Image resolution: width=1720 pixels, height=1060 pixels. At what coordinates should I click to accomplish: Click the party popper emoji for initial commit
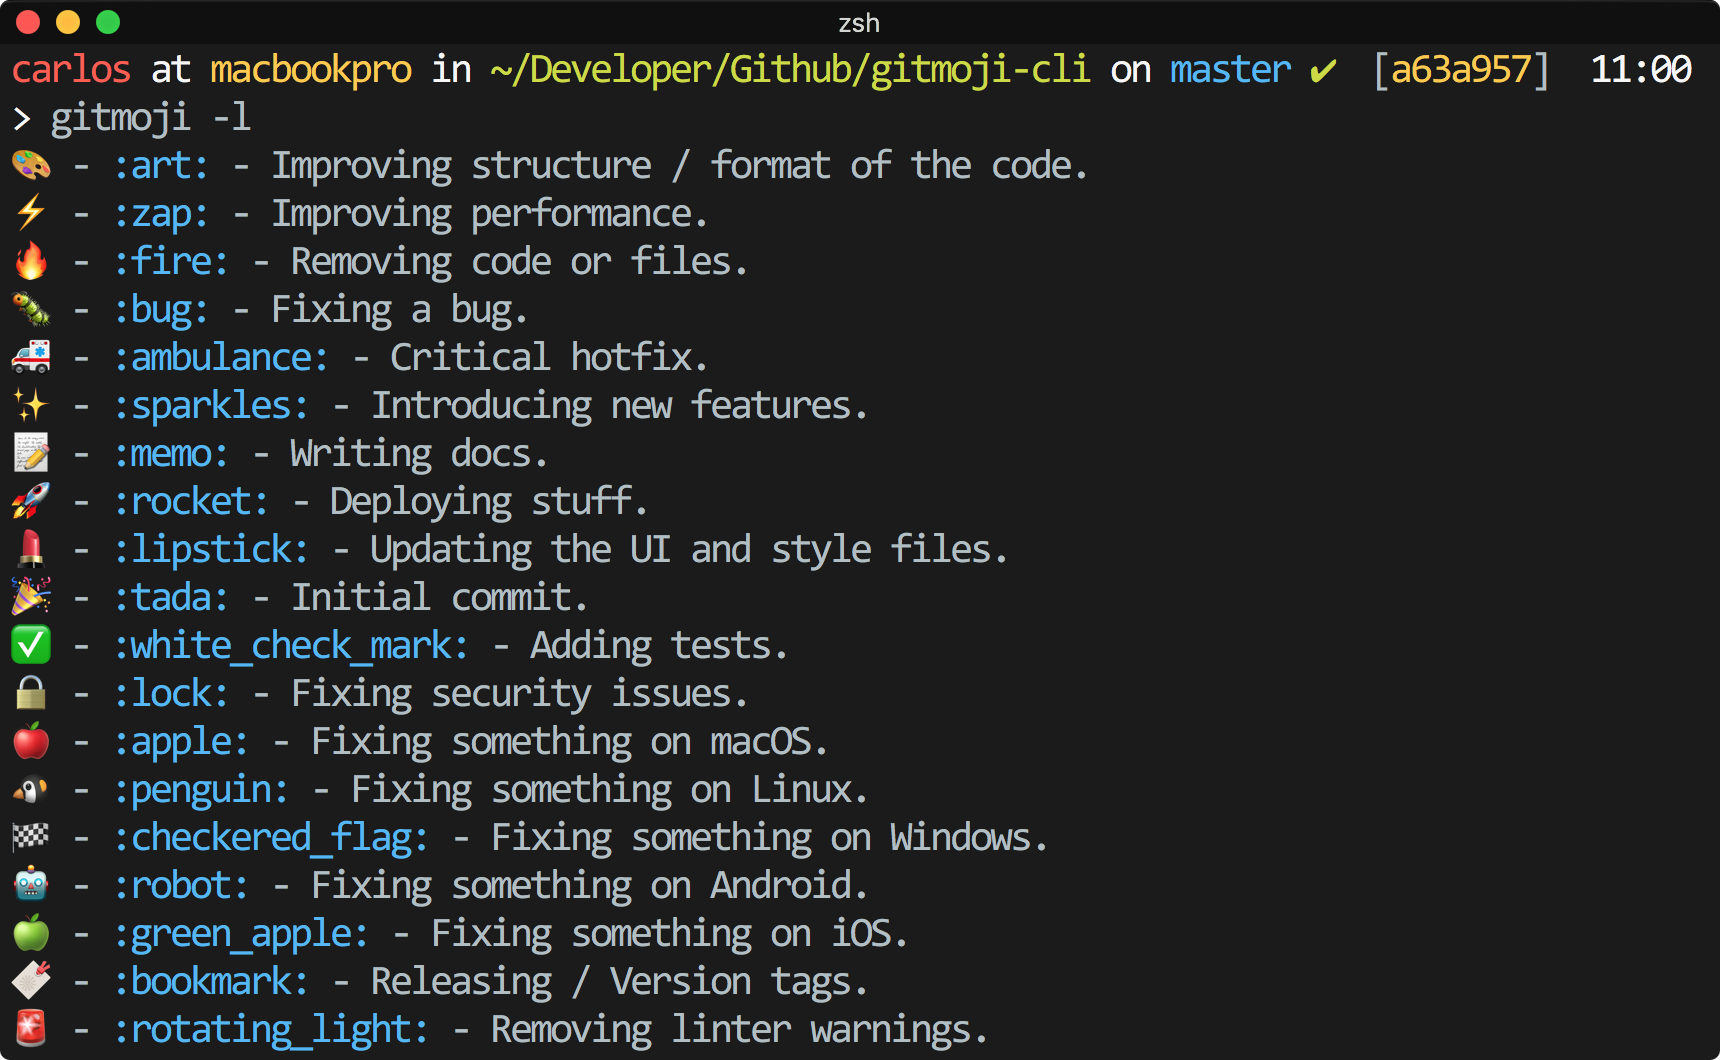coord(30,596)
